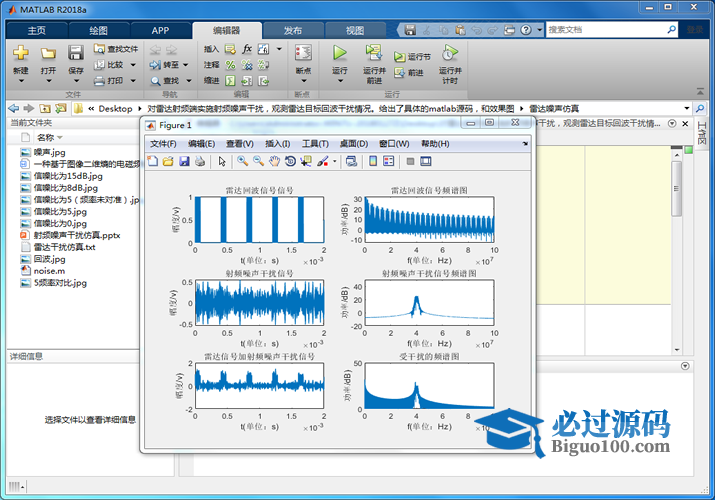Open the 工具(T) menu in Figure 1

pos(315,144)
